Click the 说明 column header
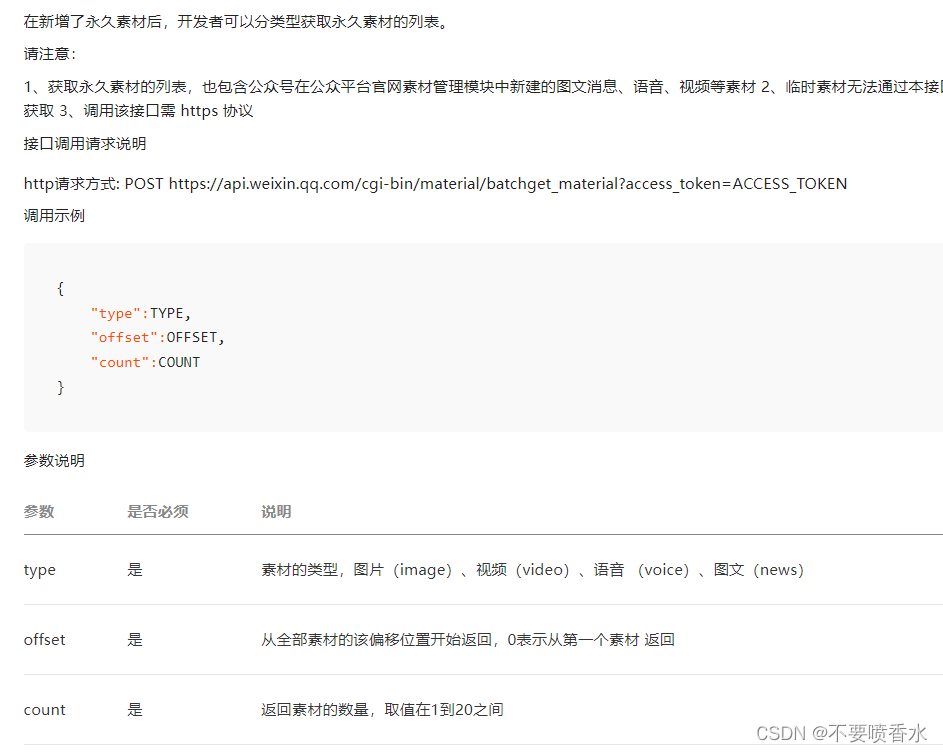This screenshot has width=943, height=753. (x=276, y=511)
